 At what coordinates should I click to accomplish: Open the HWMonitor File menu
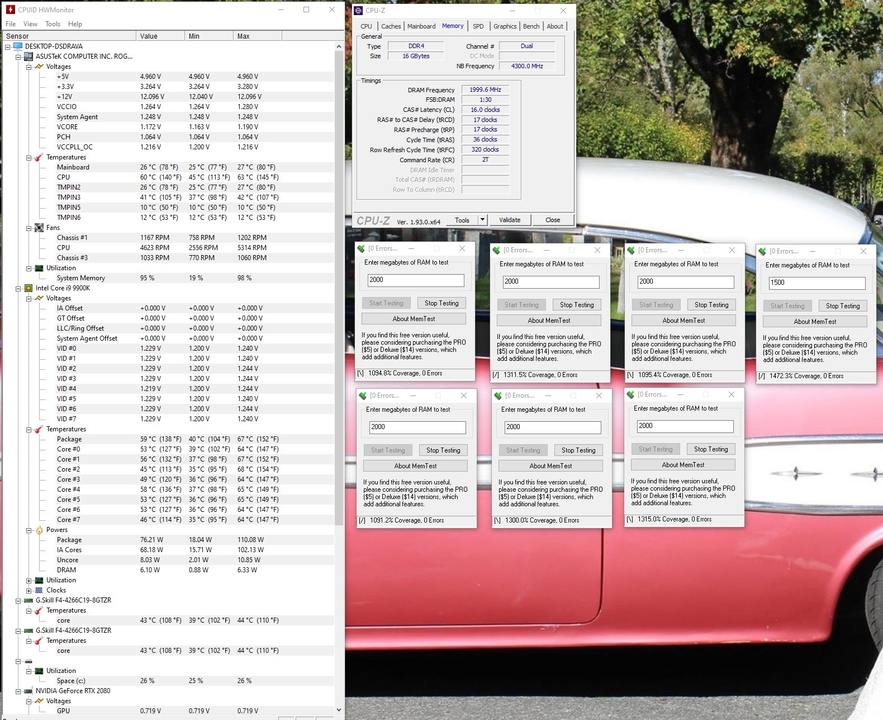click(11, 24)
